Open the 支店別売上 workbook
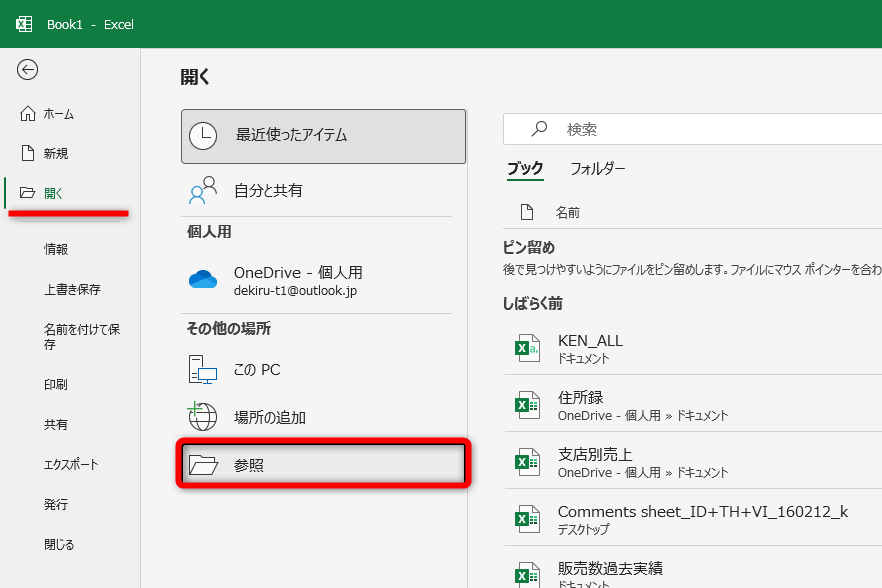This screenshot has width=882, height=588. pos(693,462)
